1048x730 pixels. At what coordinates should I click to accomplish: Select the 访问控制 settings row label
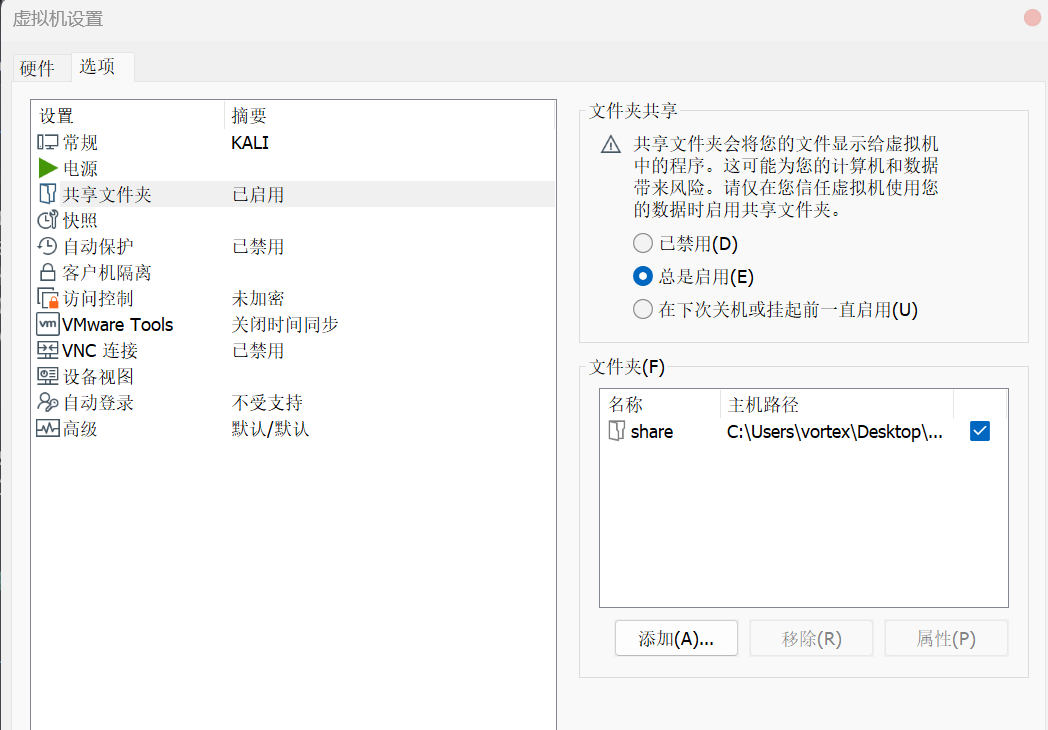pos(98,299)
